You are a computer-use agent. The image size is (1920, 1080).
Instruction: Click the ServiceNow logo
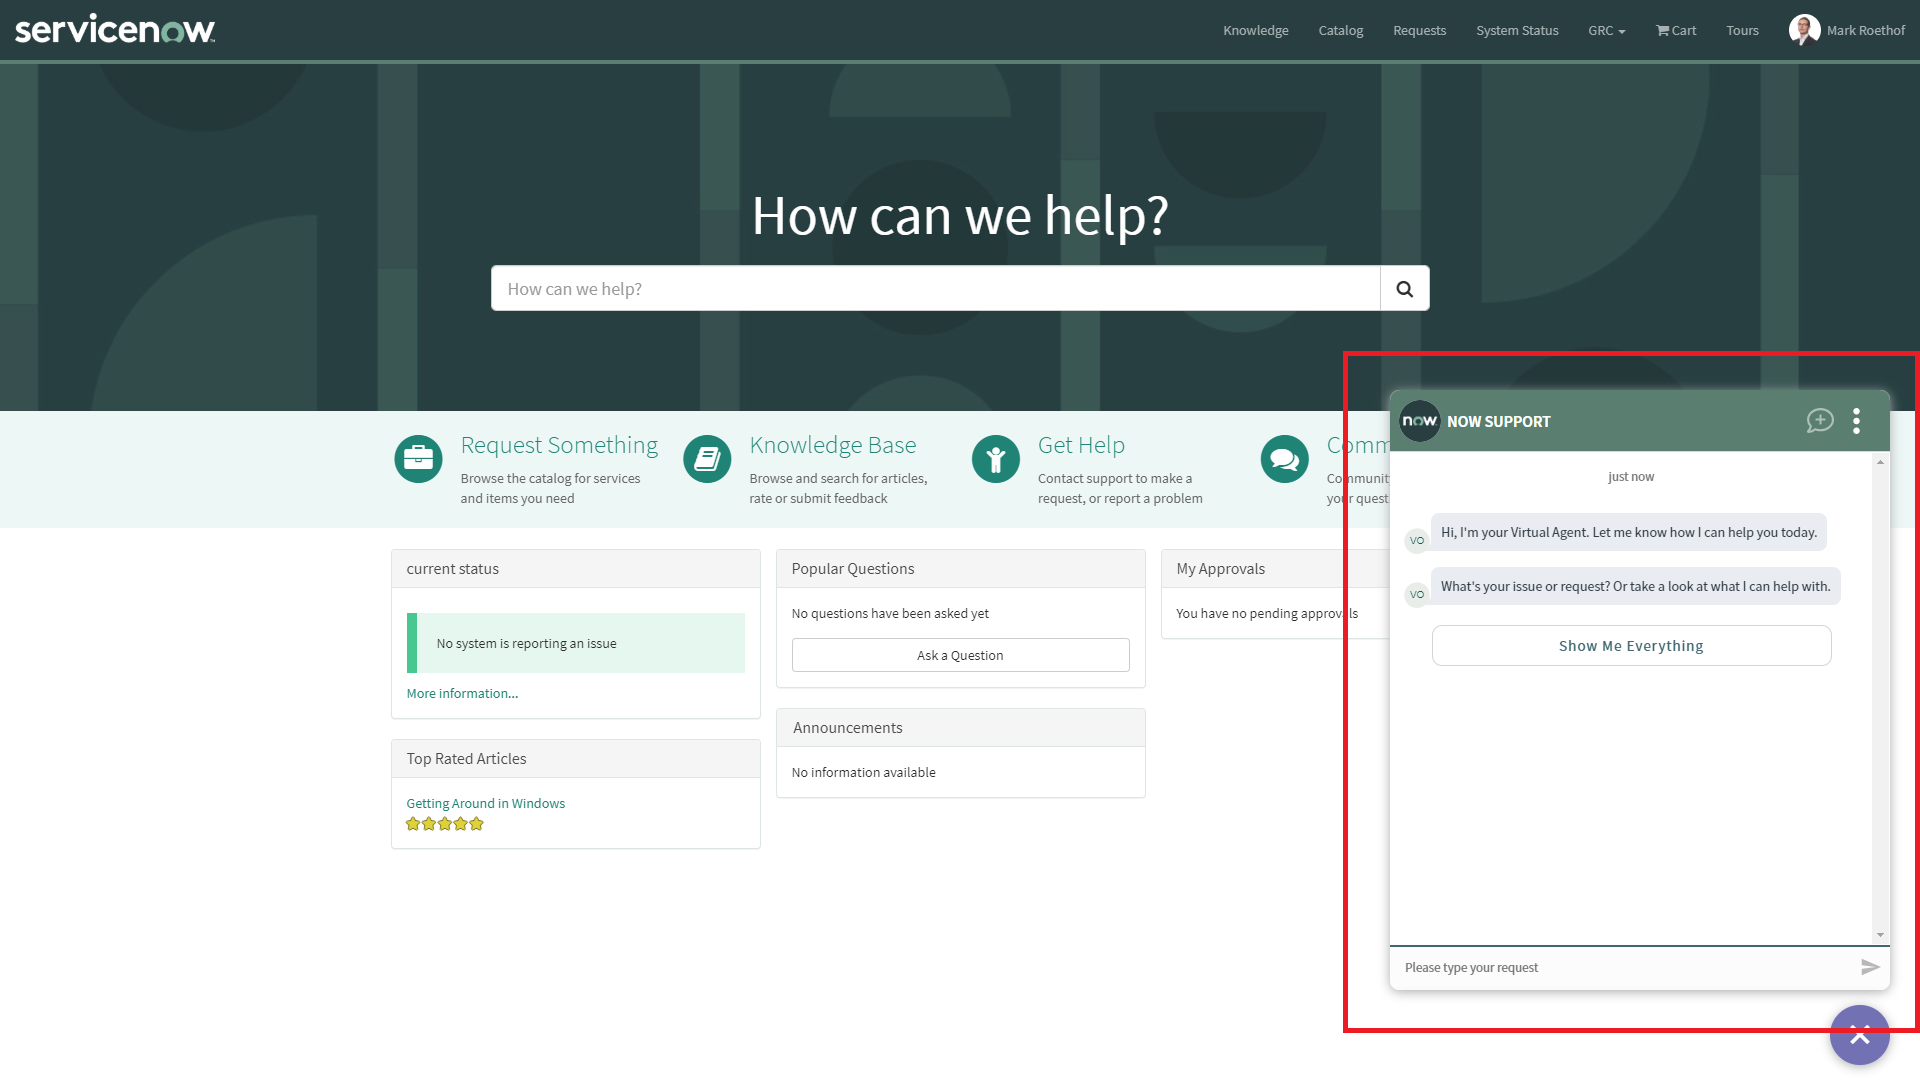(x=113, y=29)
